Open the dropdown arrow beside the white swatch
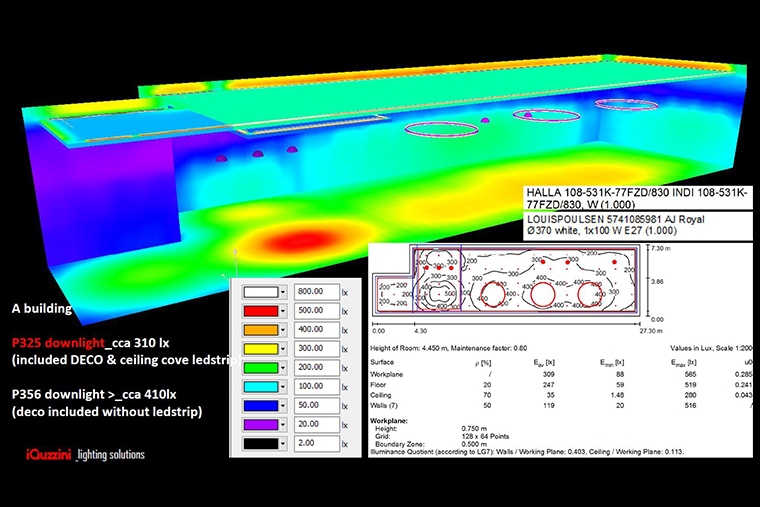The width and height of the screenshot is (760, 507). [x=283, y=292]
